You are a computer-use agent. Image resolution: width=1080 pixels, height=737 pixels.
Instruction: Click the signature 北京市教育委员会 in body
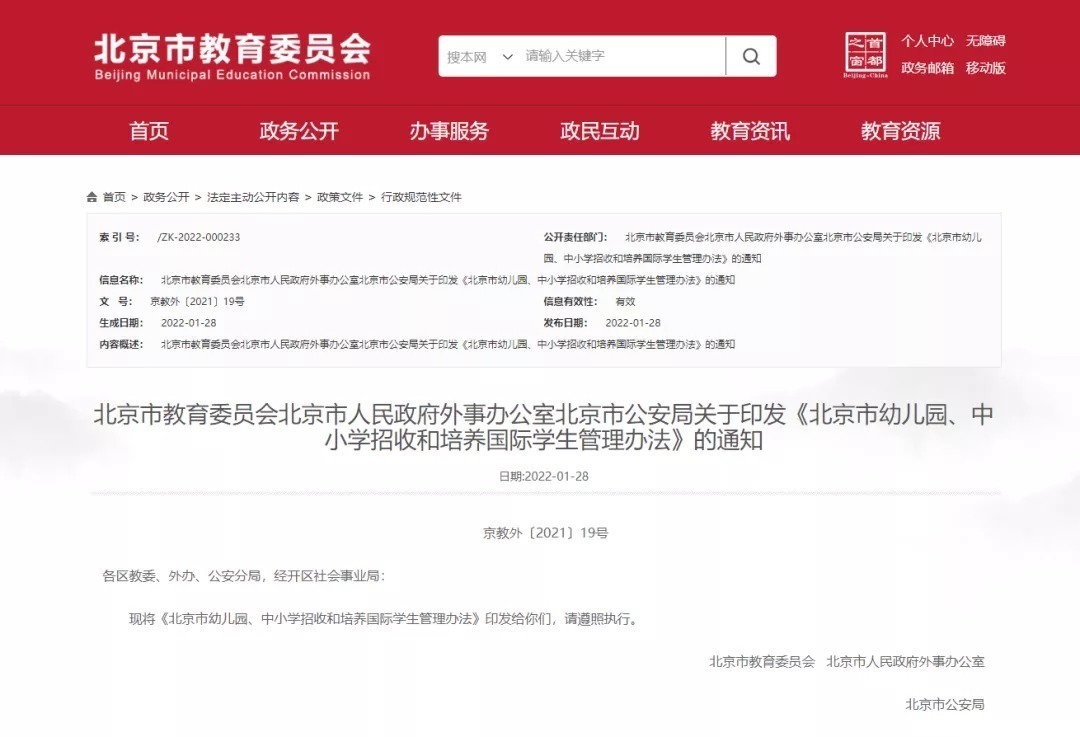(762, 661)
